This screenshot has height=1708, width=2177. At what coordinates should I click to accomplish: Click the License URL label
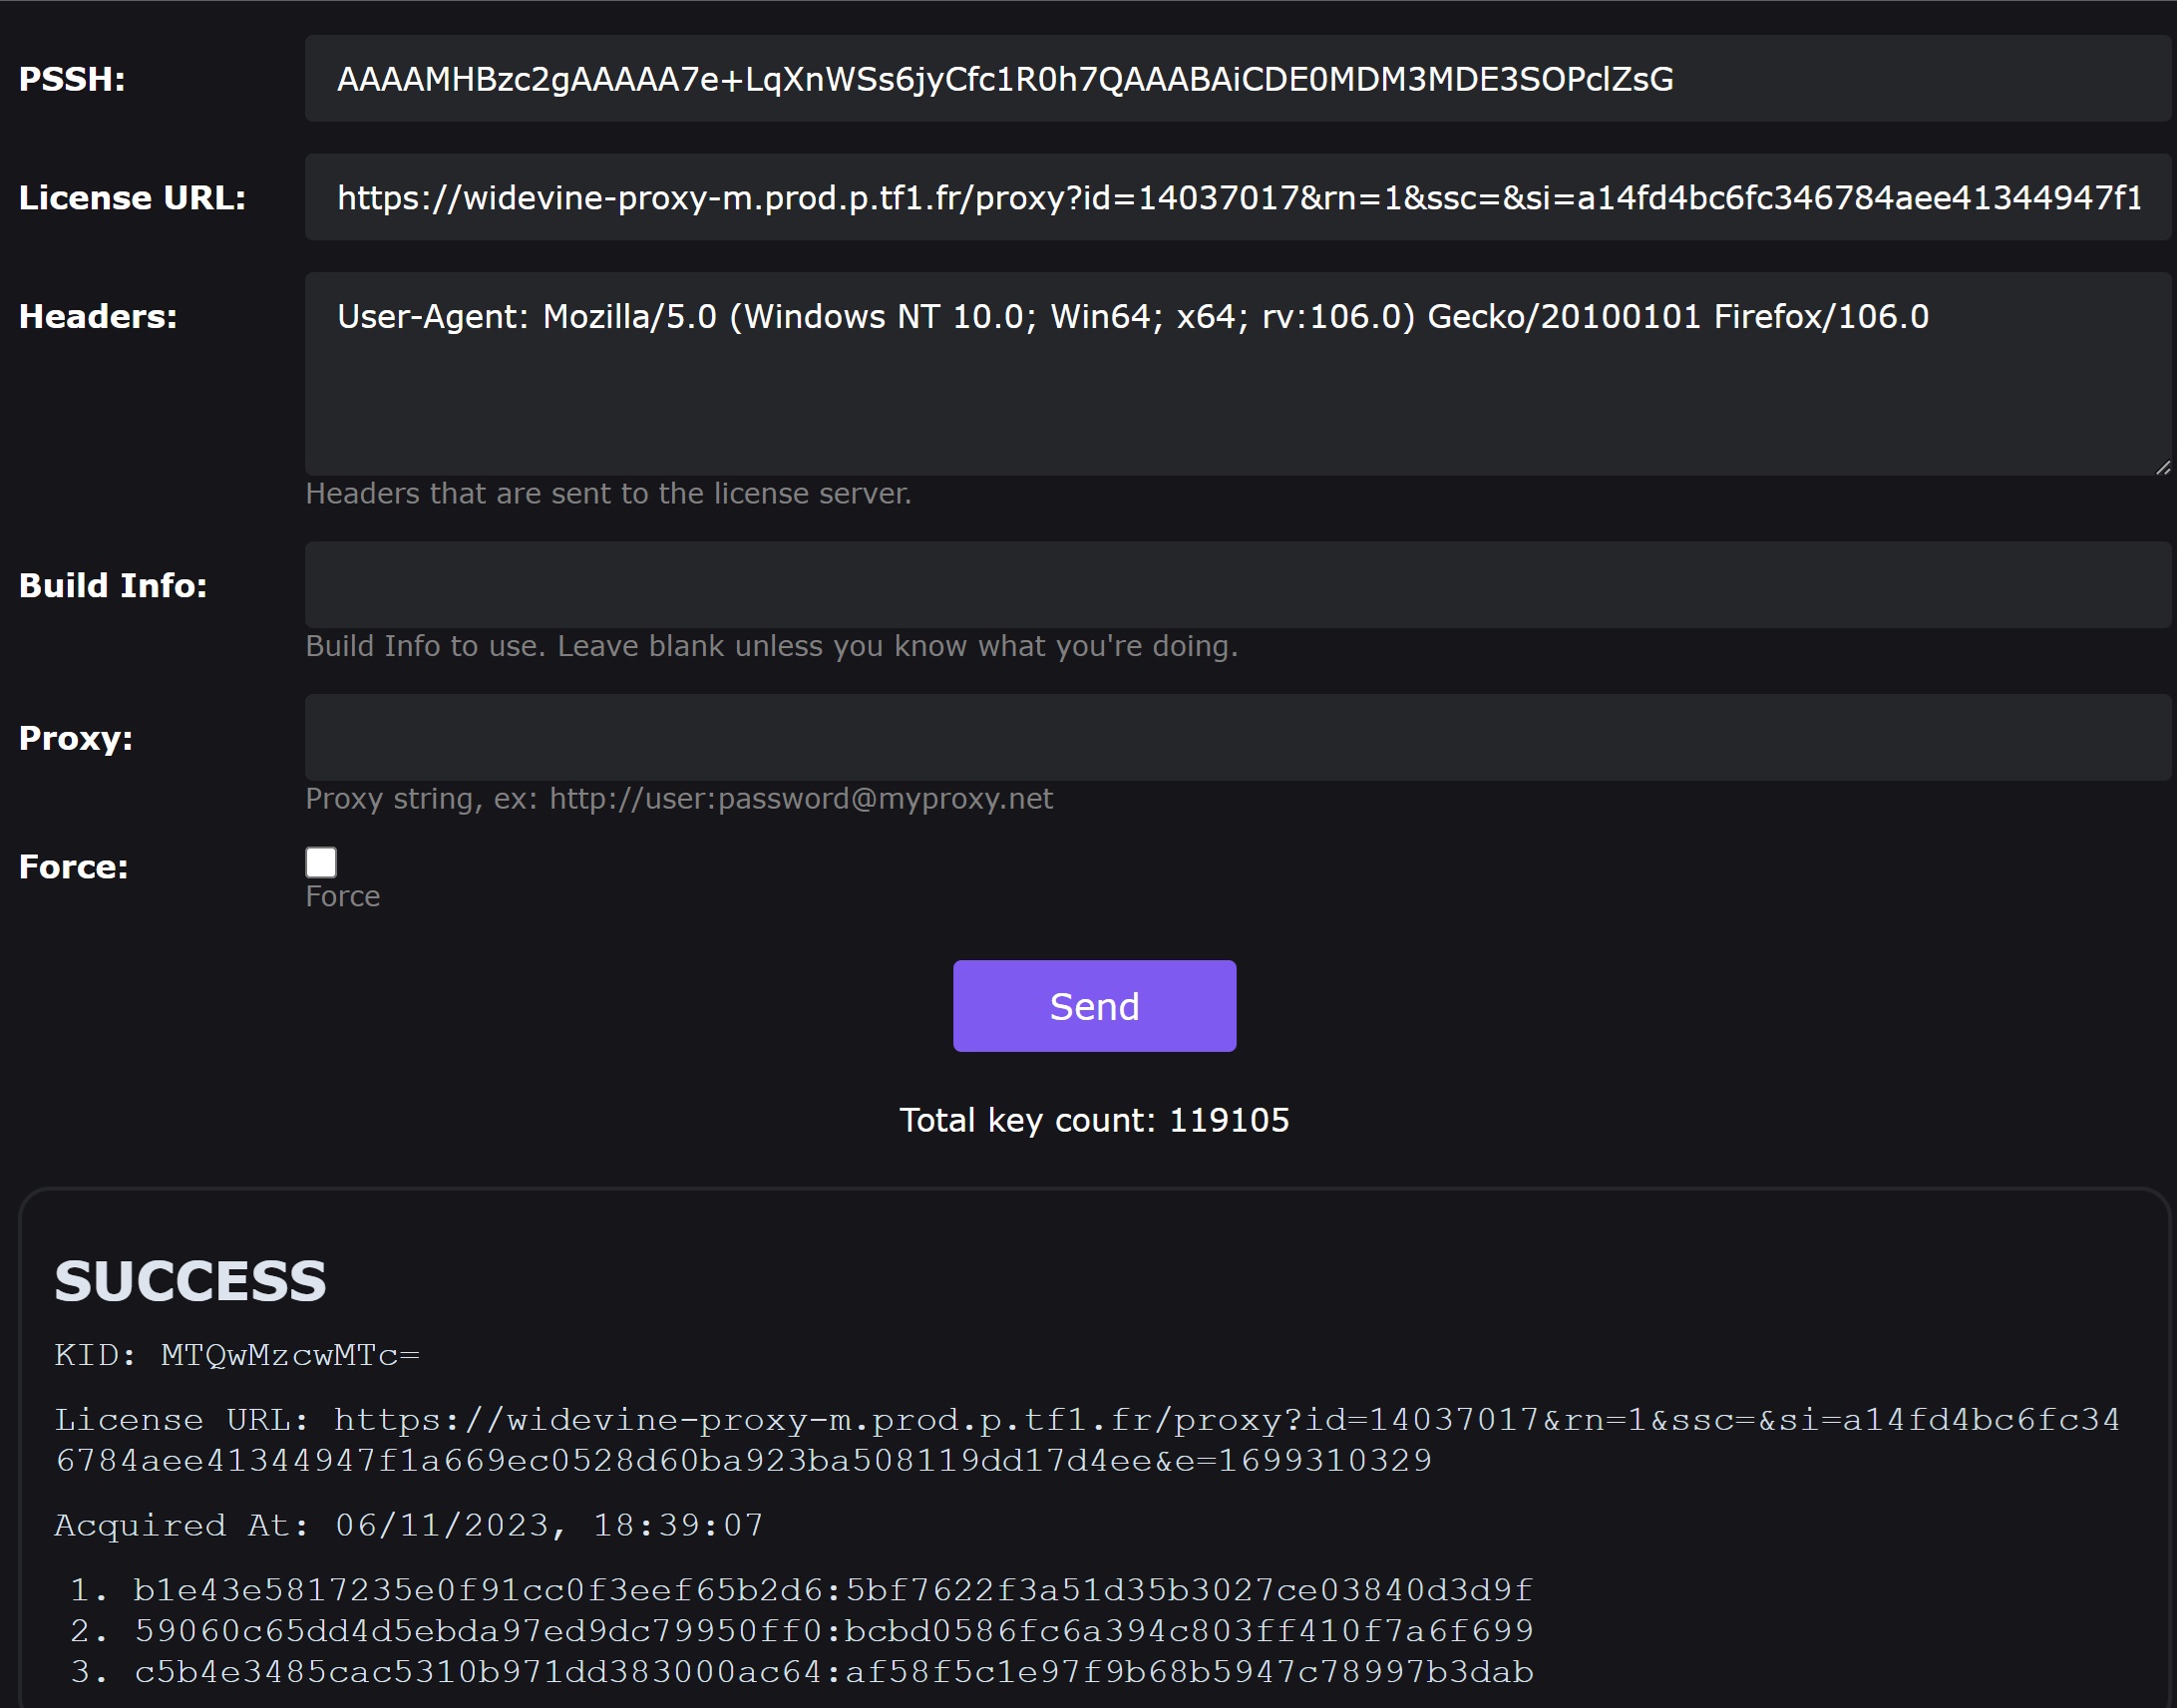[132, 198]
